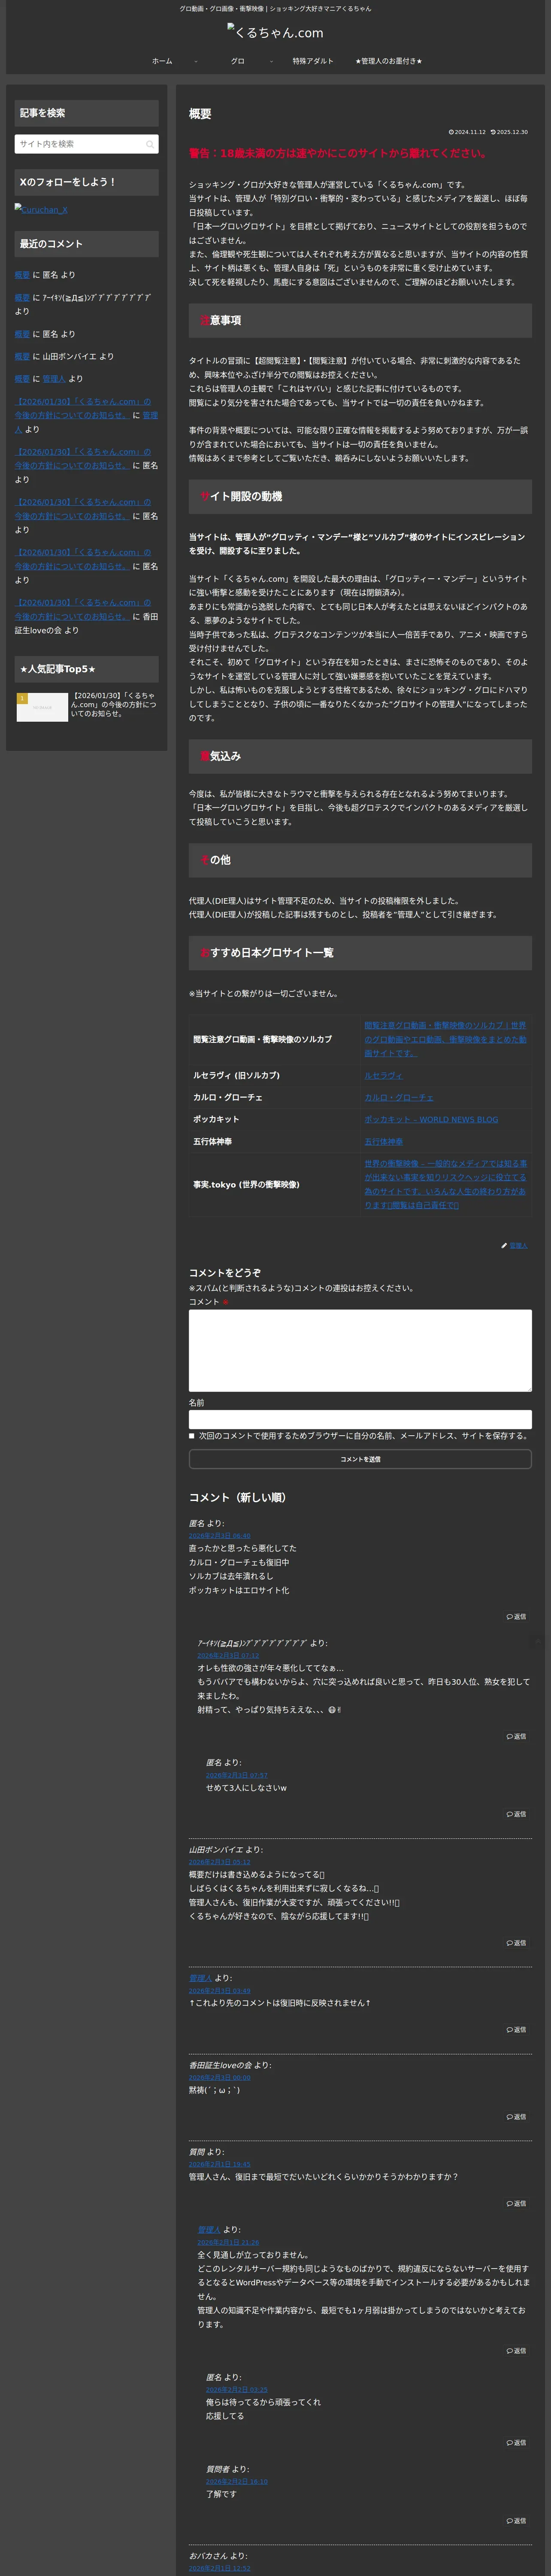Click the date link under 山田ボンバイエ's comment
Image resolution: width=551 pixels, height=2576 pixels.
tap(220, 1862)
